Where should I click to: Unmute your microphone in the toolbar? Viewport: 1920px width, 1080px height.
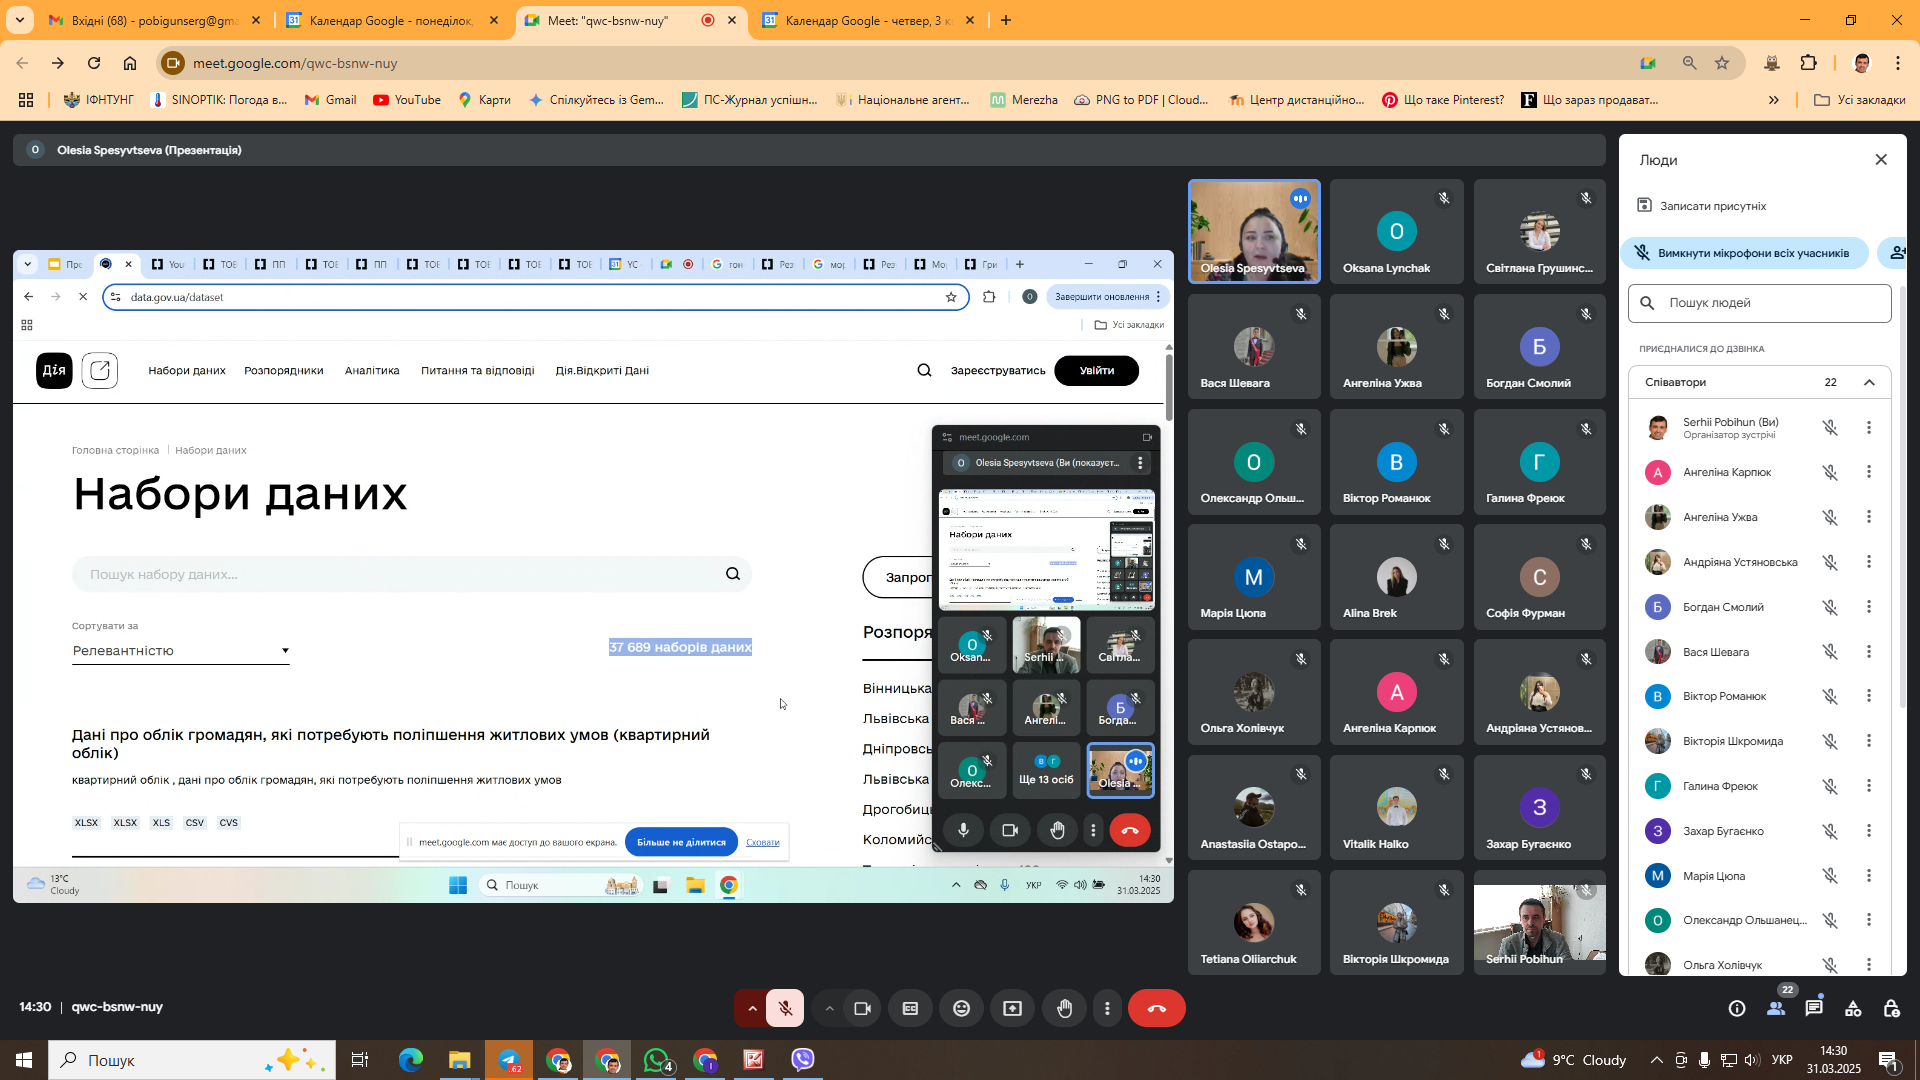coord(785,1008)
